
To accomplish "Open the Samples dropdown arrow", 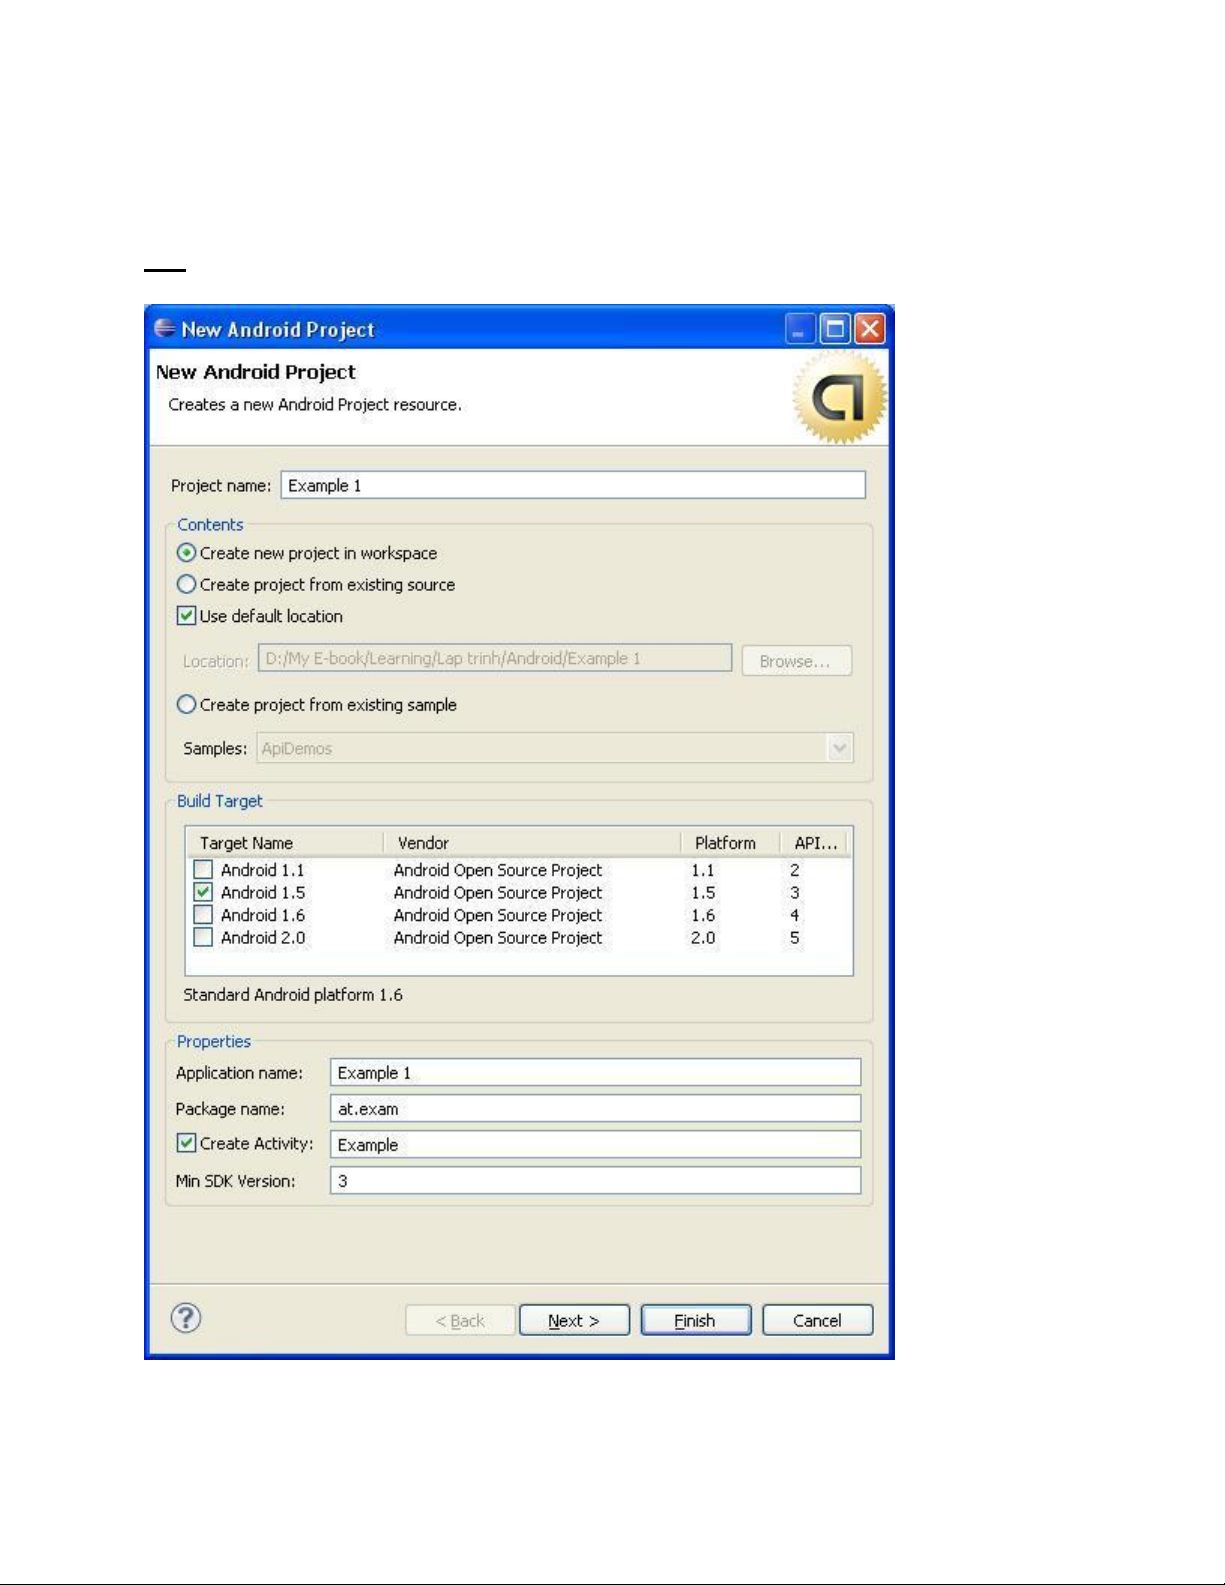I will click(840, 748).
